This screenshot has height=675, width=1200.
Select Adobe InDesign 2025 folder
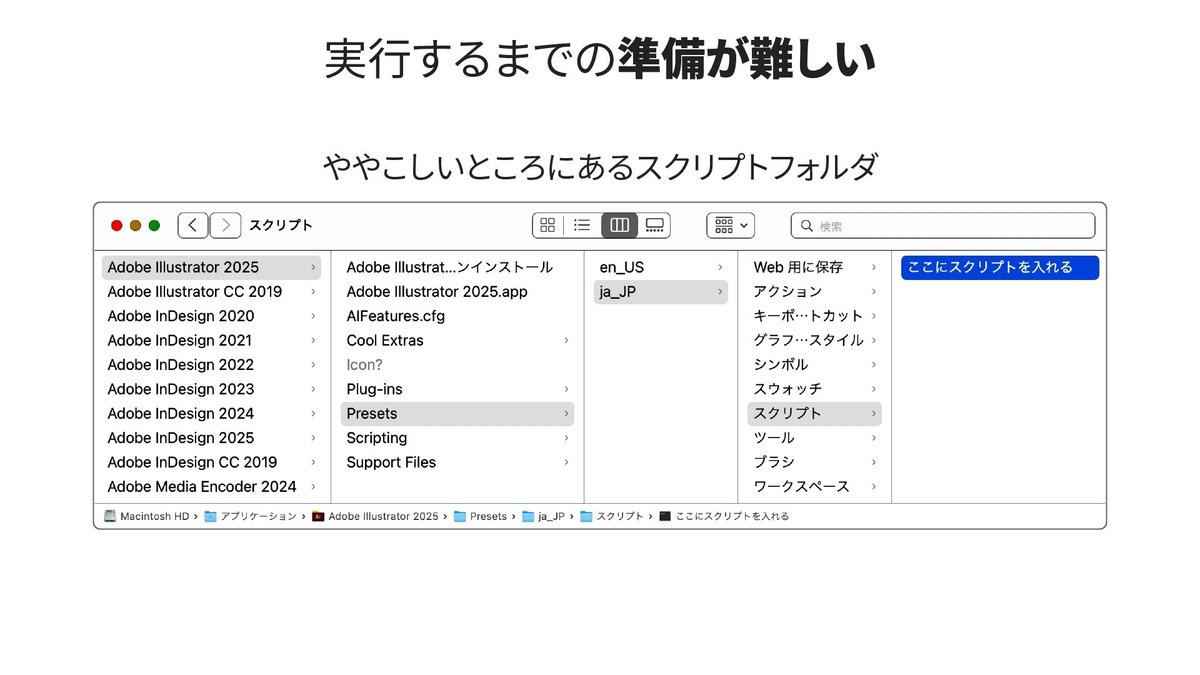pos(211,438)
